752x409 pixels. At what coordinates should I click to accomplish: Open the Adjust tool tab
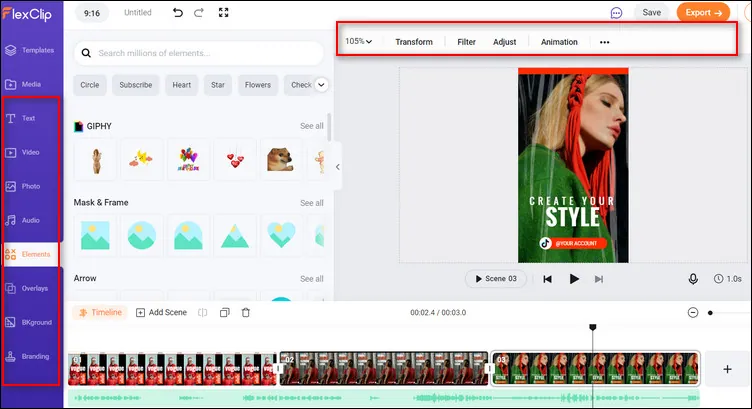(x=505, y=42)
